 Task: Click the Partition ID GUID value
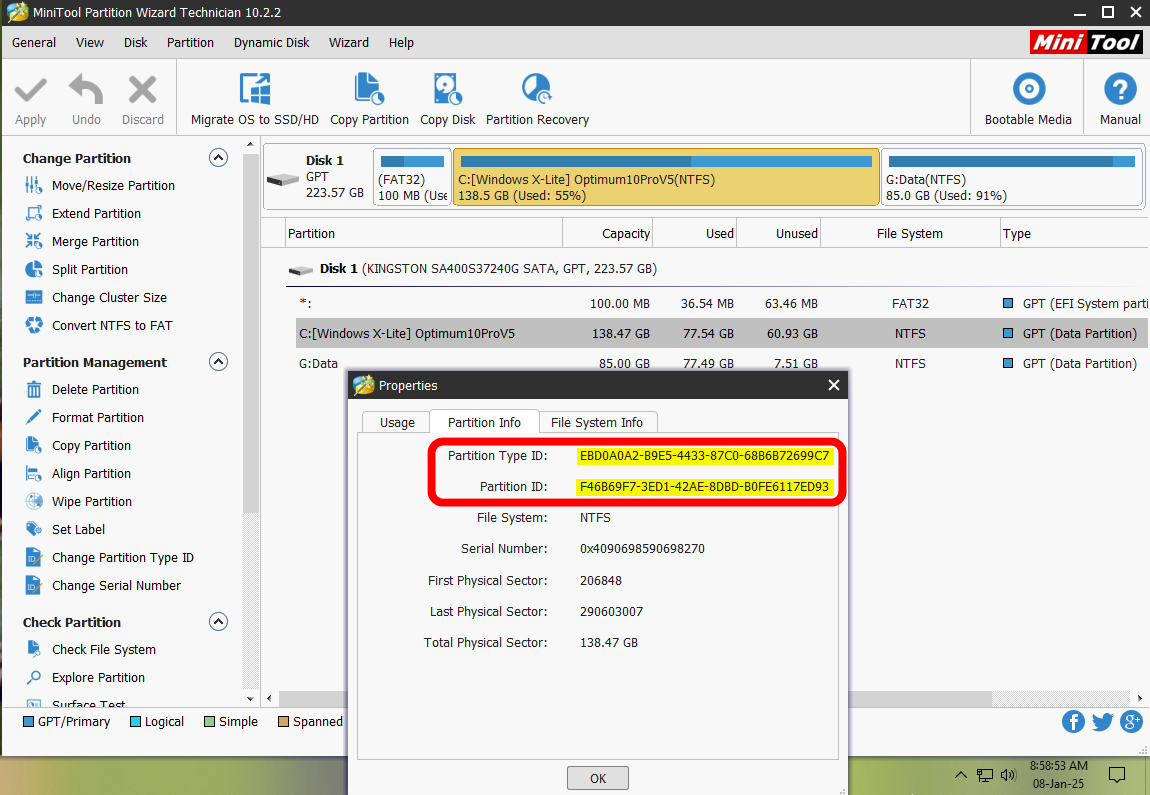pyautogui.click(x=704, y=486)
